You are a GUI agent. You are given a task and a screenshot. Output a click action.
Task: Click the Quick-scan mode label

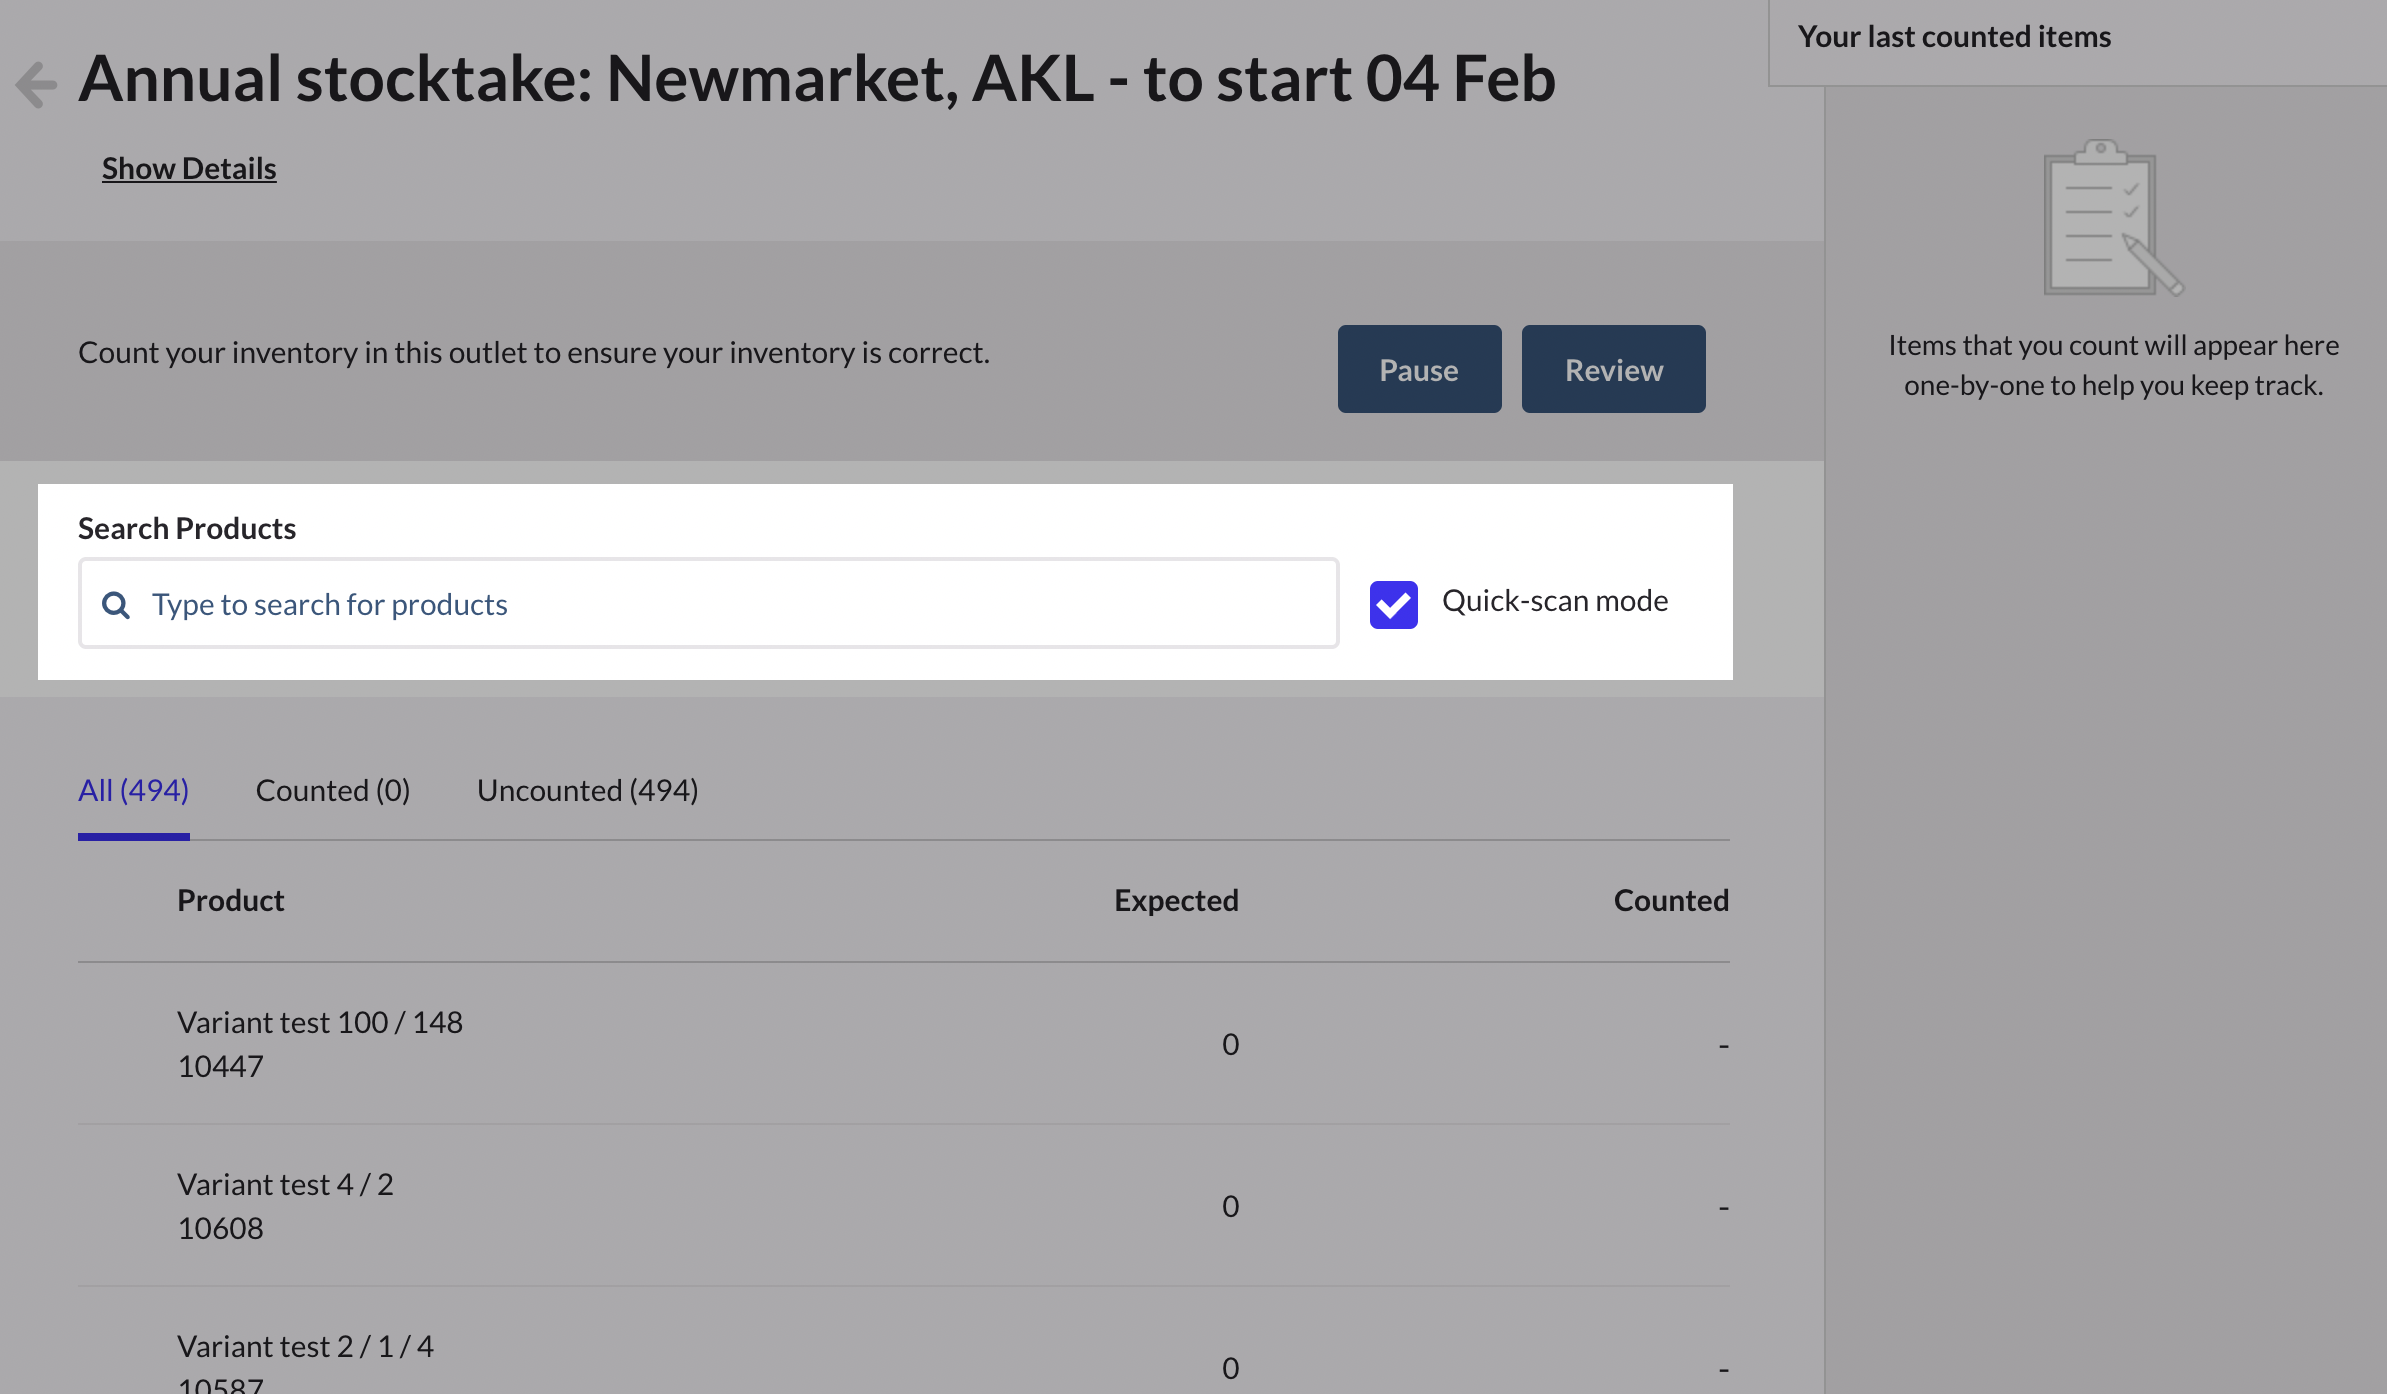[x=1554, y=601]
